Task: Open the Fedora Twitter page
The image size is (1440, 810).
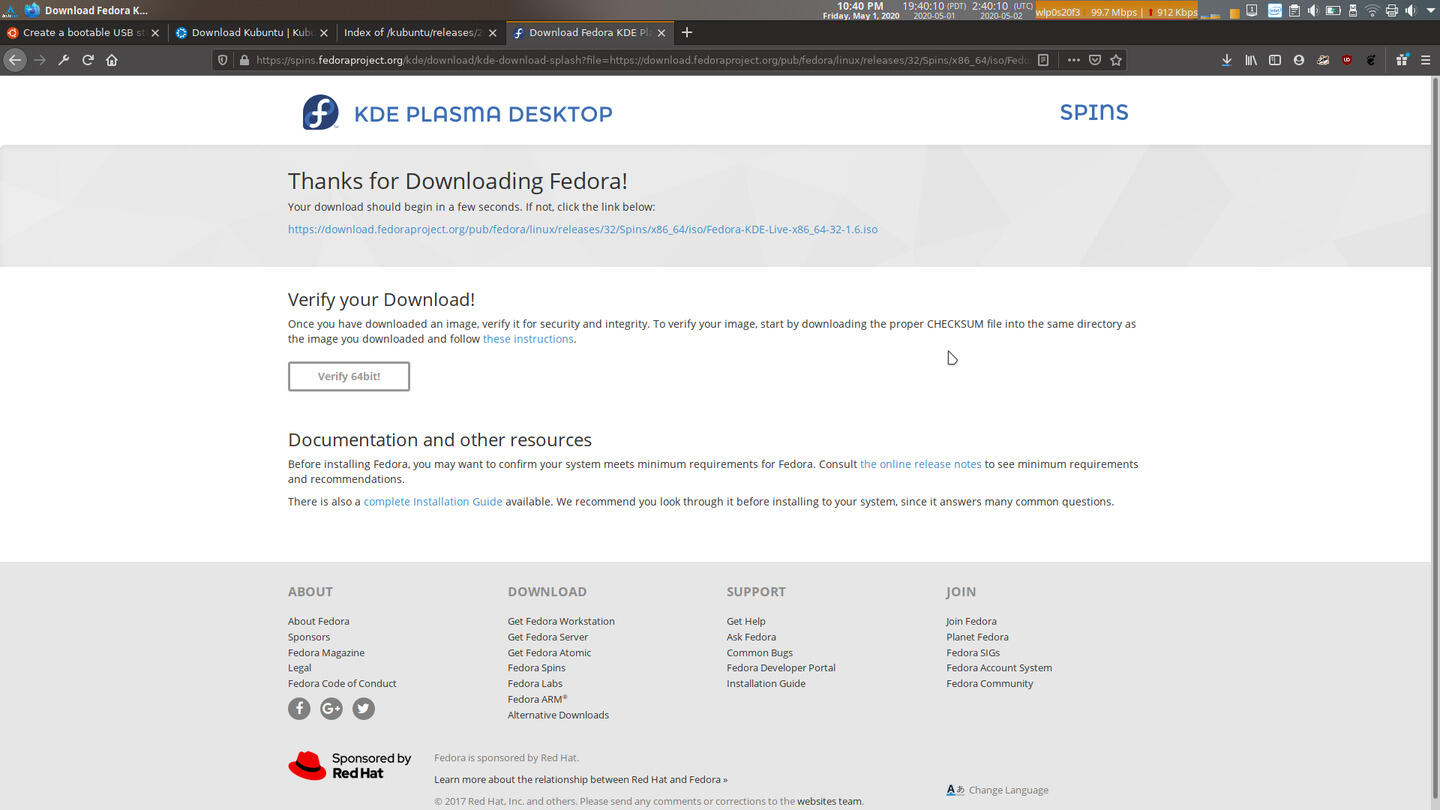Action: pos(363,708)
